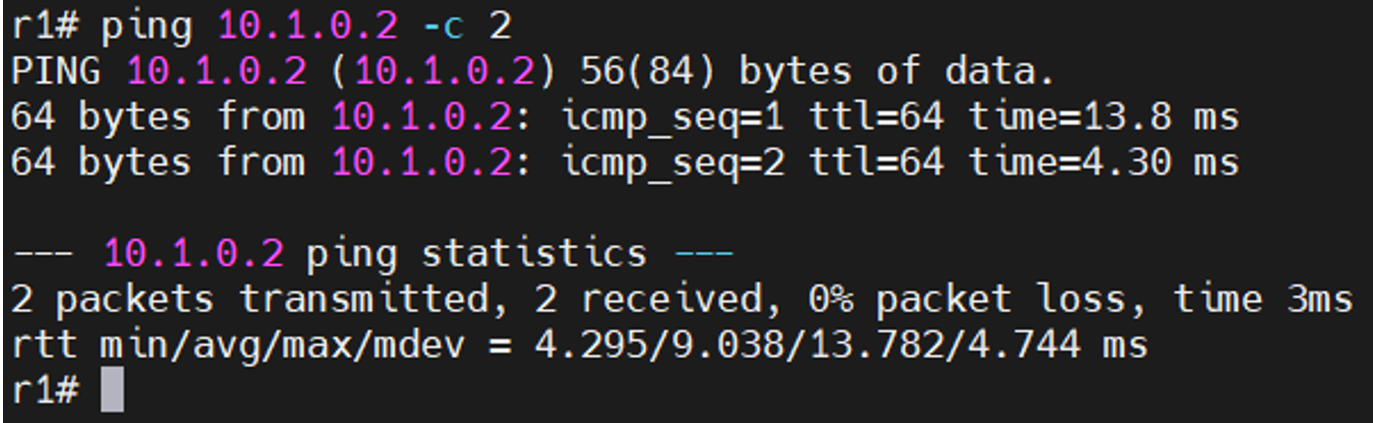Select the IP address in the typed command

[307, 26]
